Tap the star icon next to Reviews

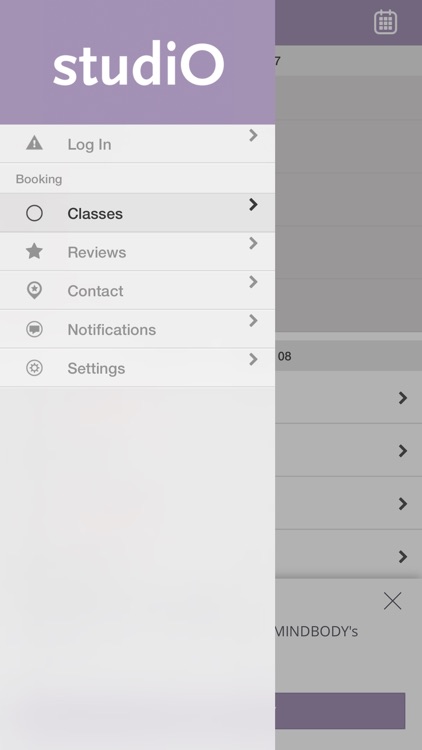click(x=34, y=251)
